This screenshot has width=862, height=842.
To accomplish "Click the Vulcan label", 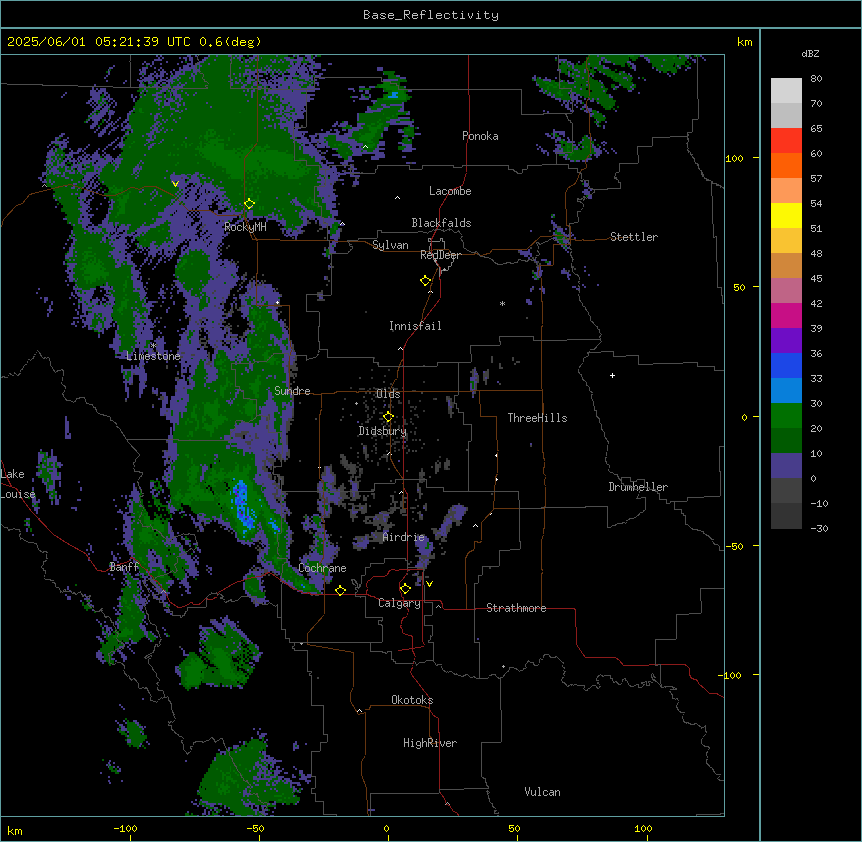I will tap(543, 792).
